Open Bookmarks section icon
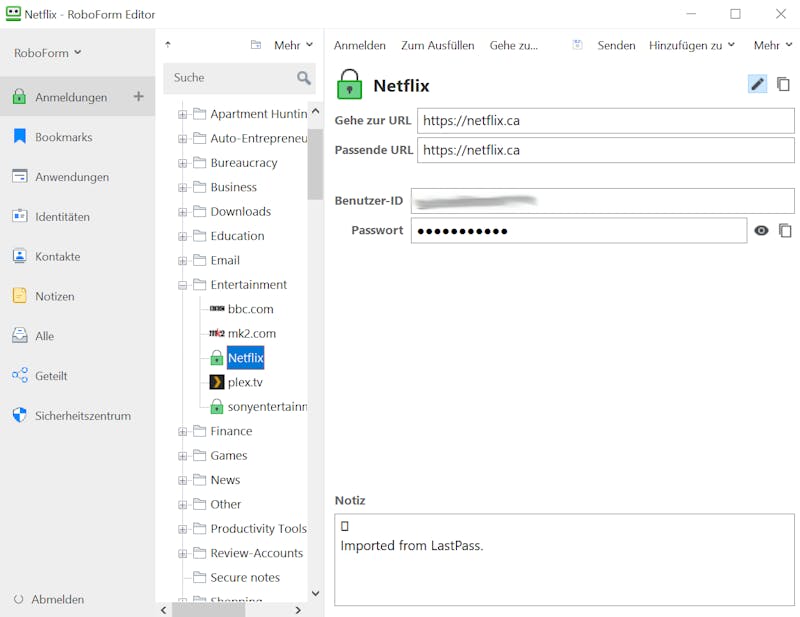The width and height of the screenshot is (800, 617). pos(19,136)
